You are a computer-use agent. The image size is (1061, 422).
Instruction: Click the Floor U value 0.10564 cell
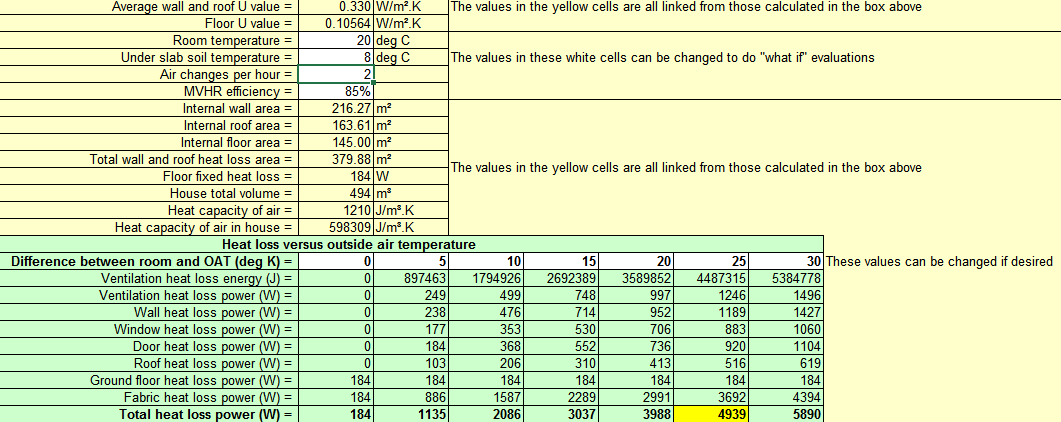336,24
